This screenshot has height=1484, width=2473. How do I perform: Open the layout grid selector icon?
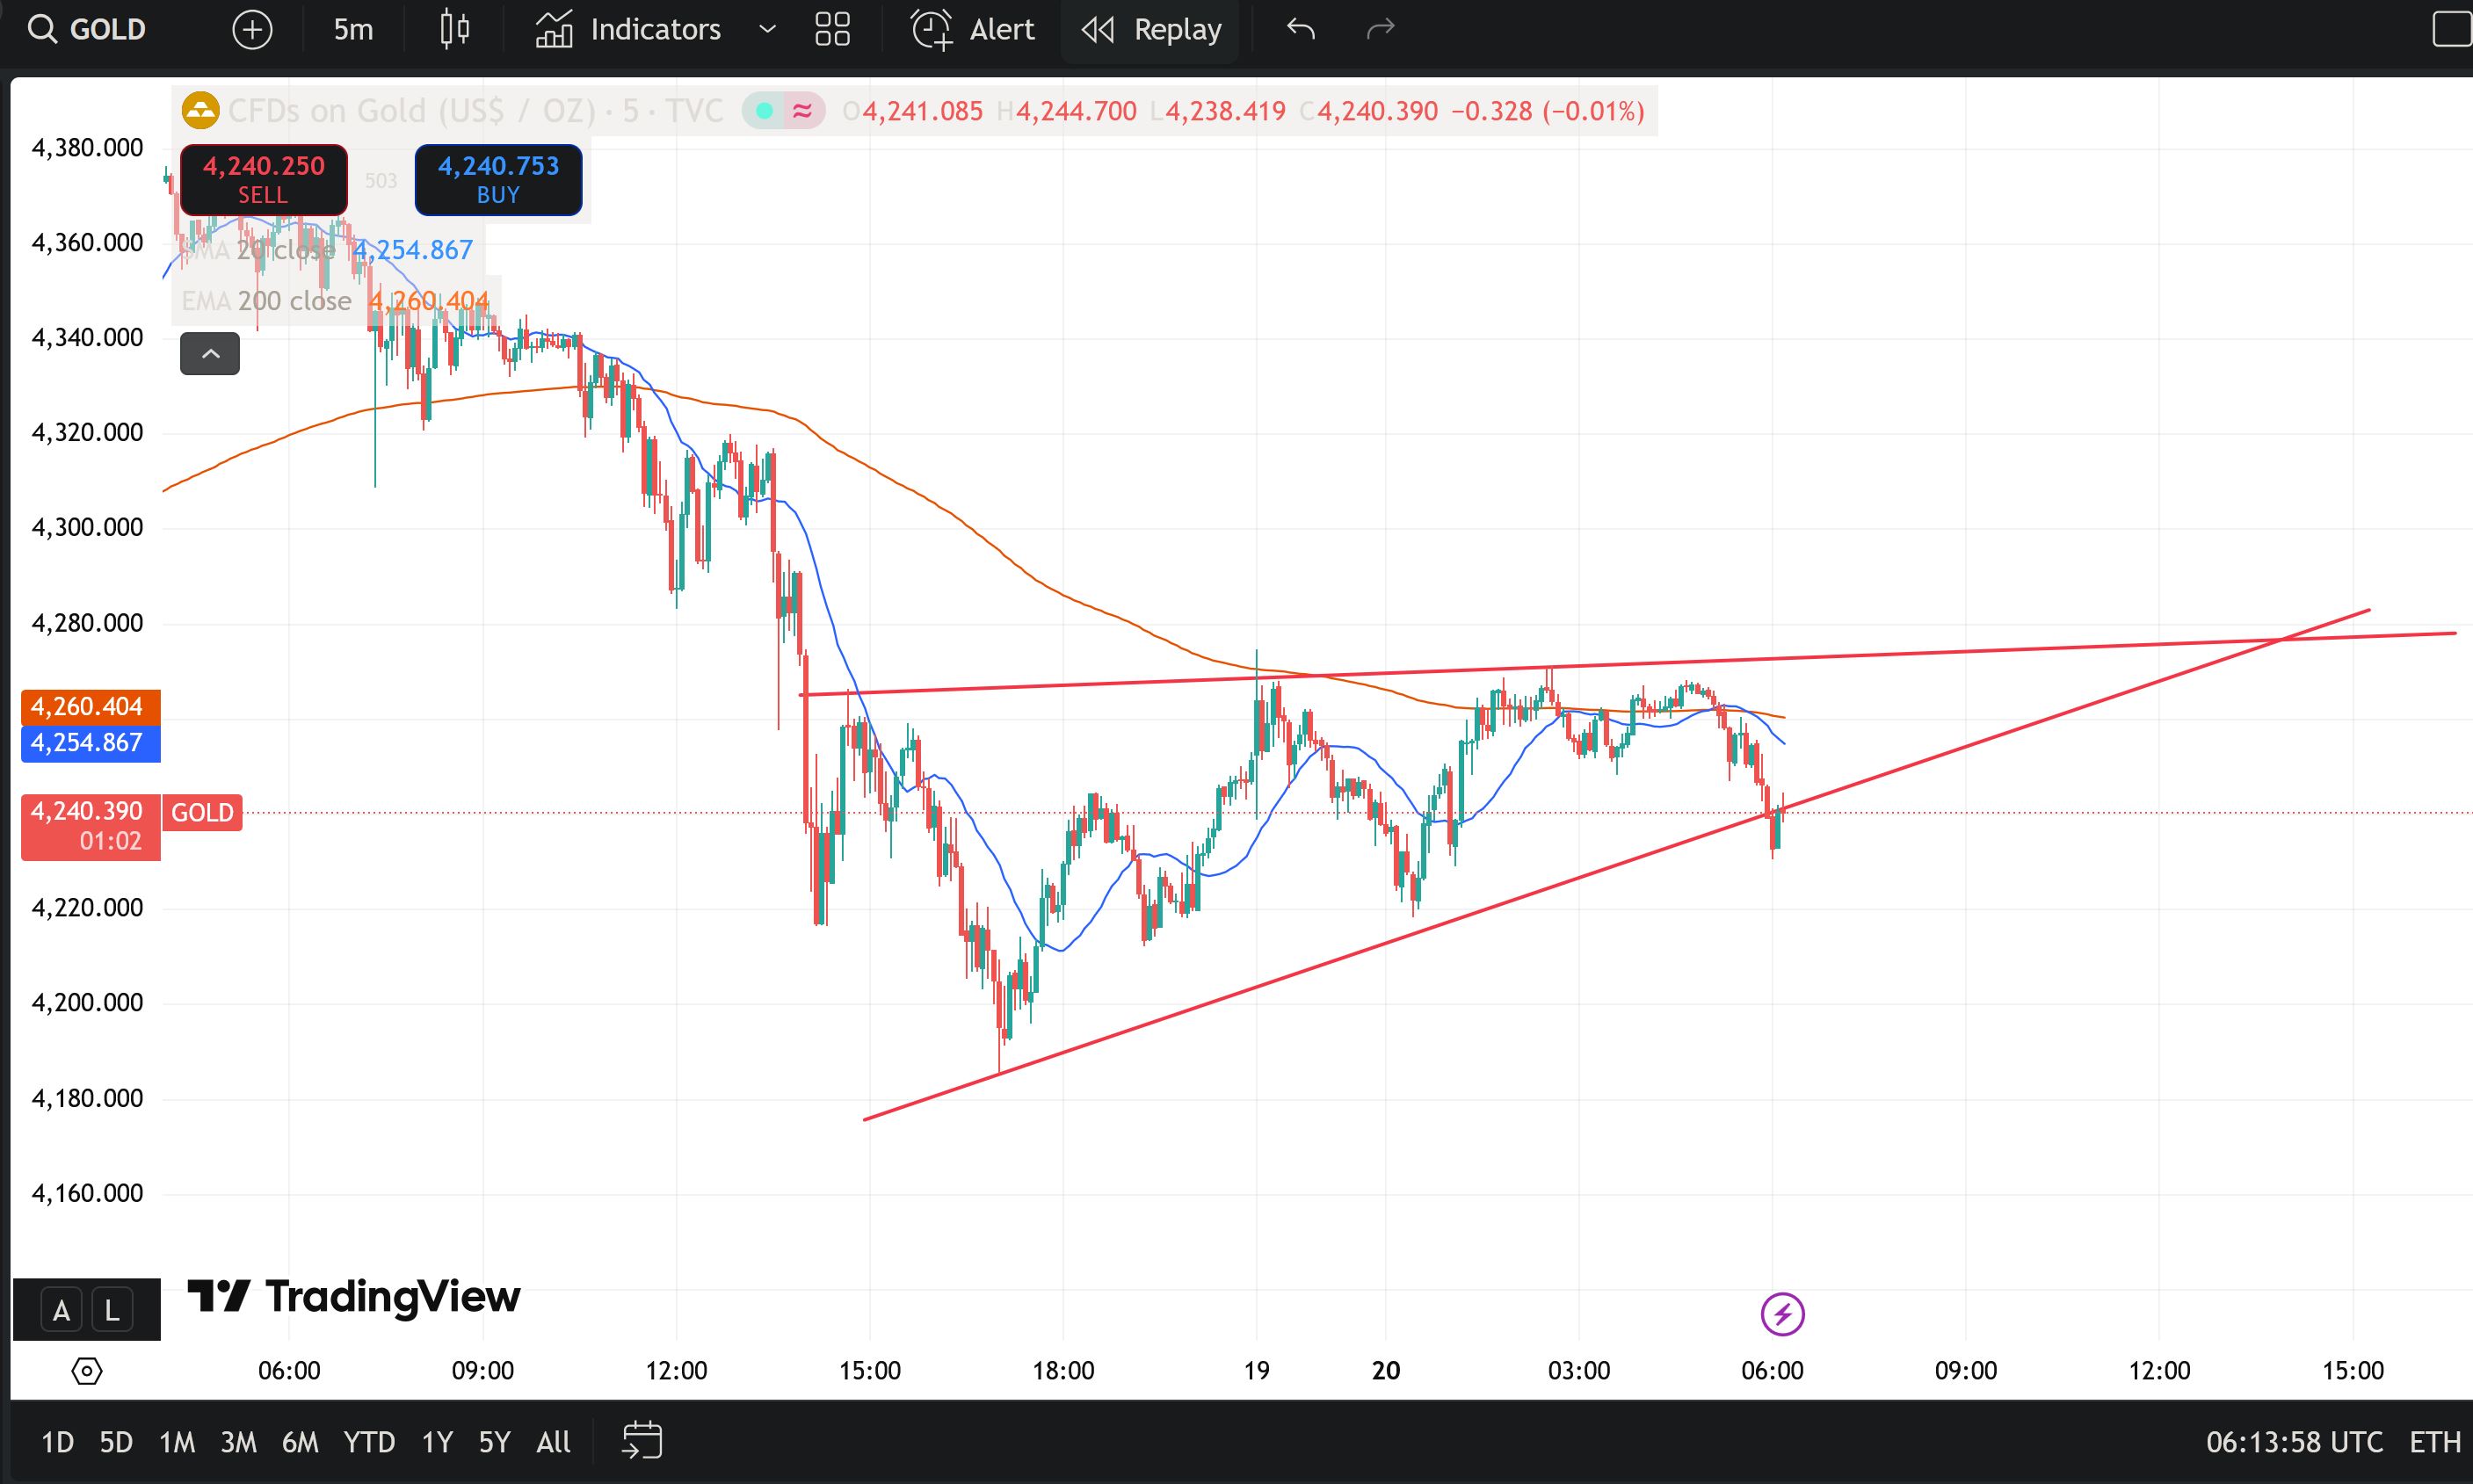click(x=832, y=29)
